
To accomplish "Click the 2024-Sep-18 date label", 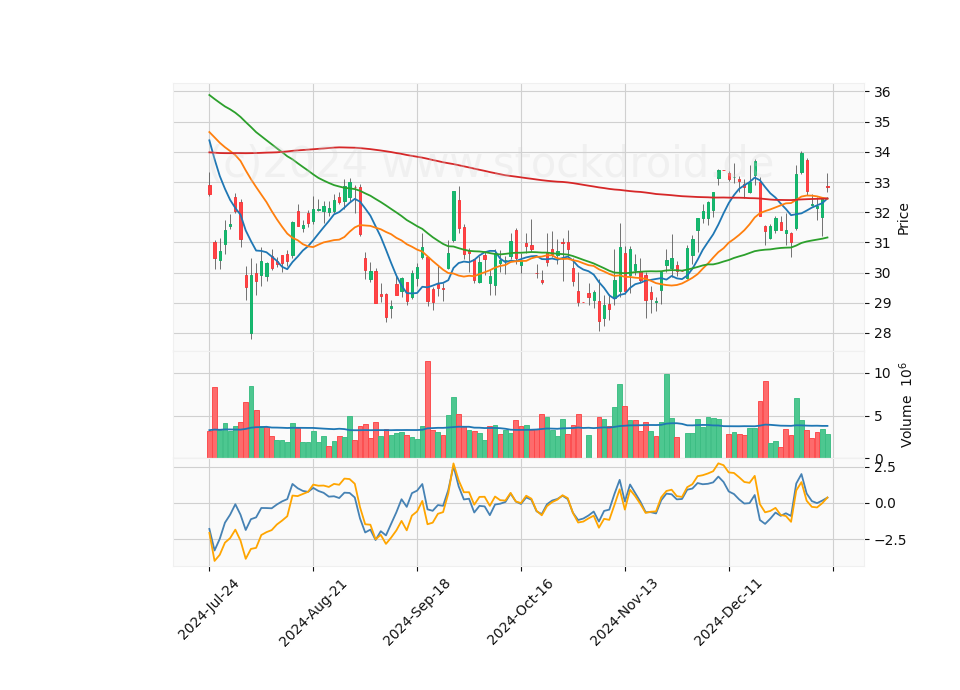I will coord(416,612).
